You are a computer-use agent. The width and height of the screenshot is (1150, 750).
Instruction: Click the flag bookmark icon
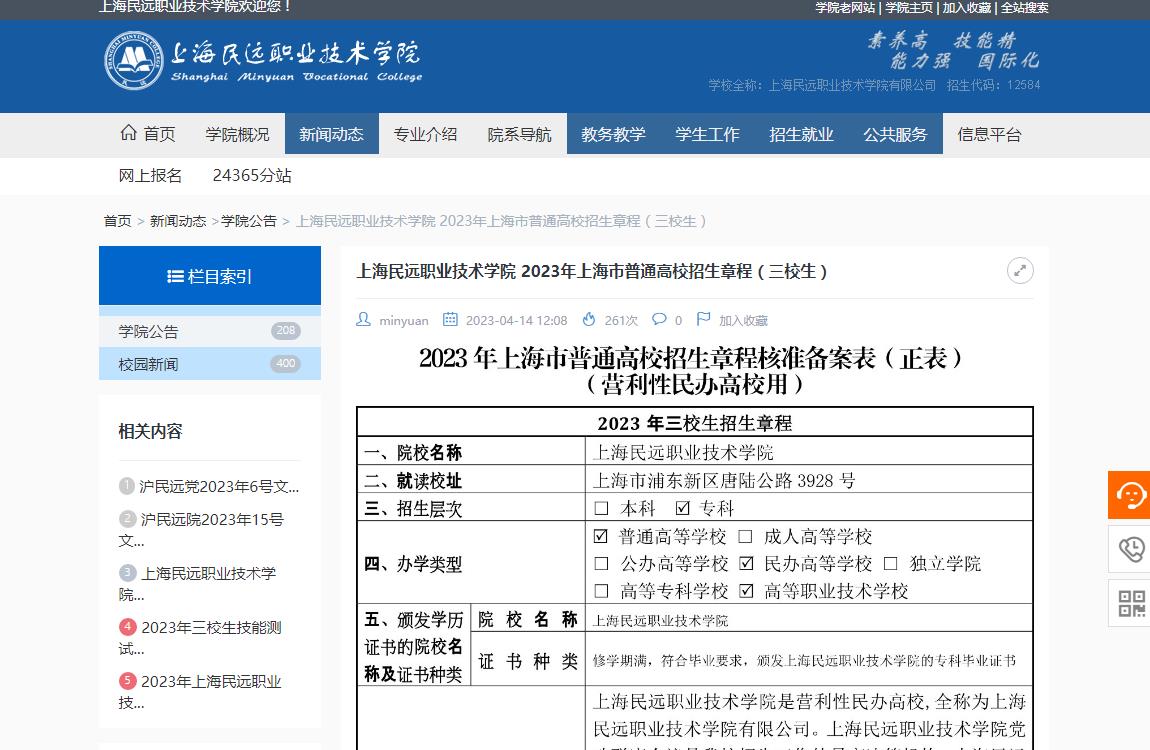click(x=703, y=319)
